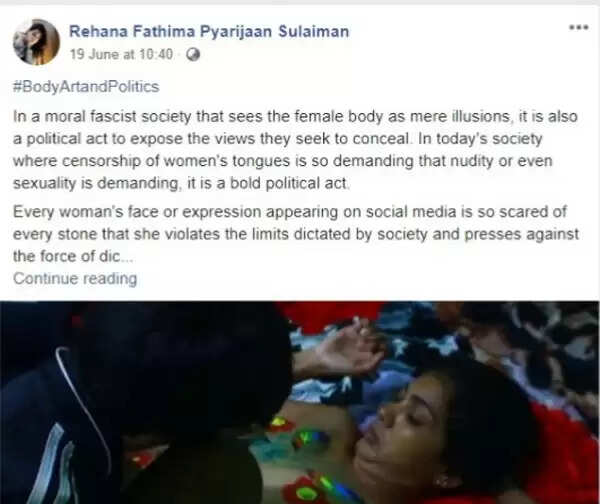Open the post options three-dot menu

tap(578, 28)
